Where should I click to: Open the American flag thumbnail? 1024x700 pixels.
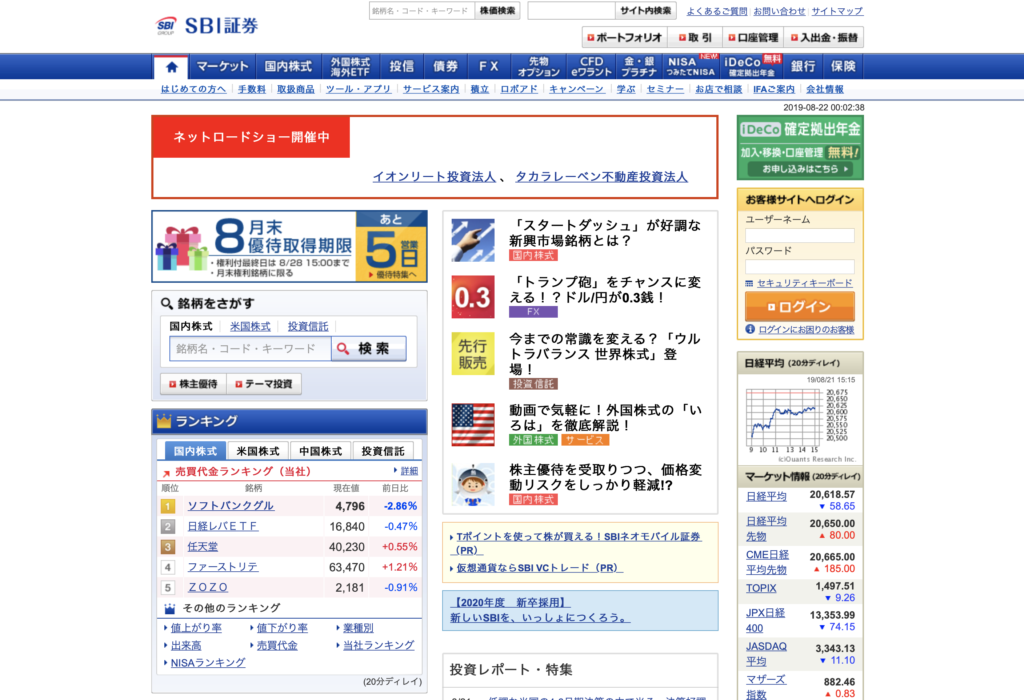coord(473,424)
